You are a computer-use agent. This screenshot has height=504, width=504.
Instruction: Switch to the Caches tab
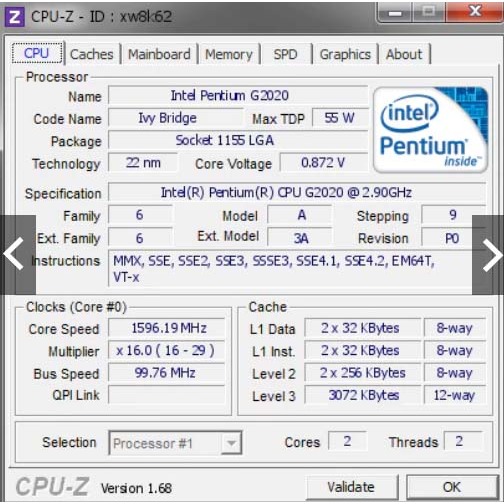pyautogui.click(x=92, y=54)
